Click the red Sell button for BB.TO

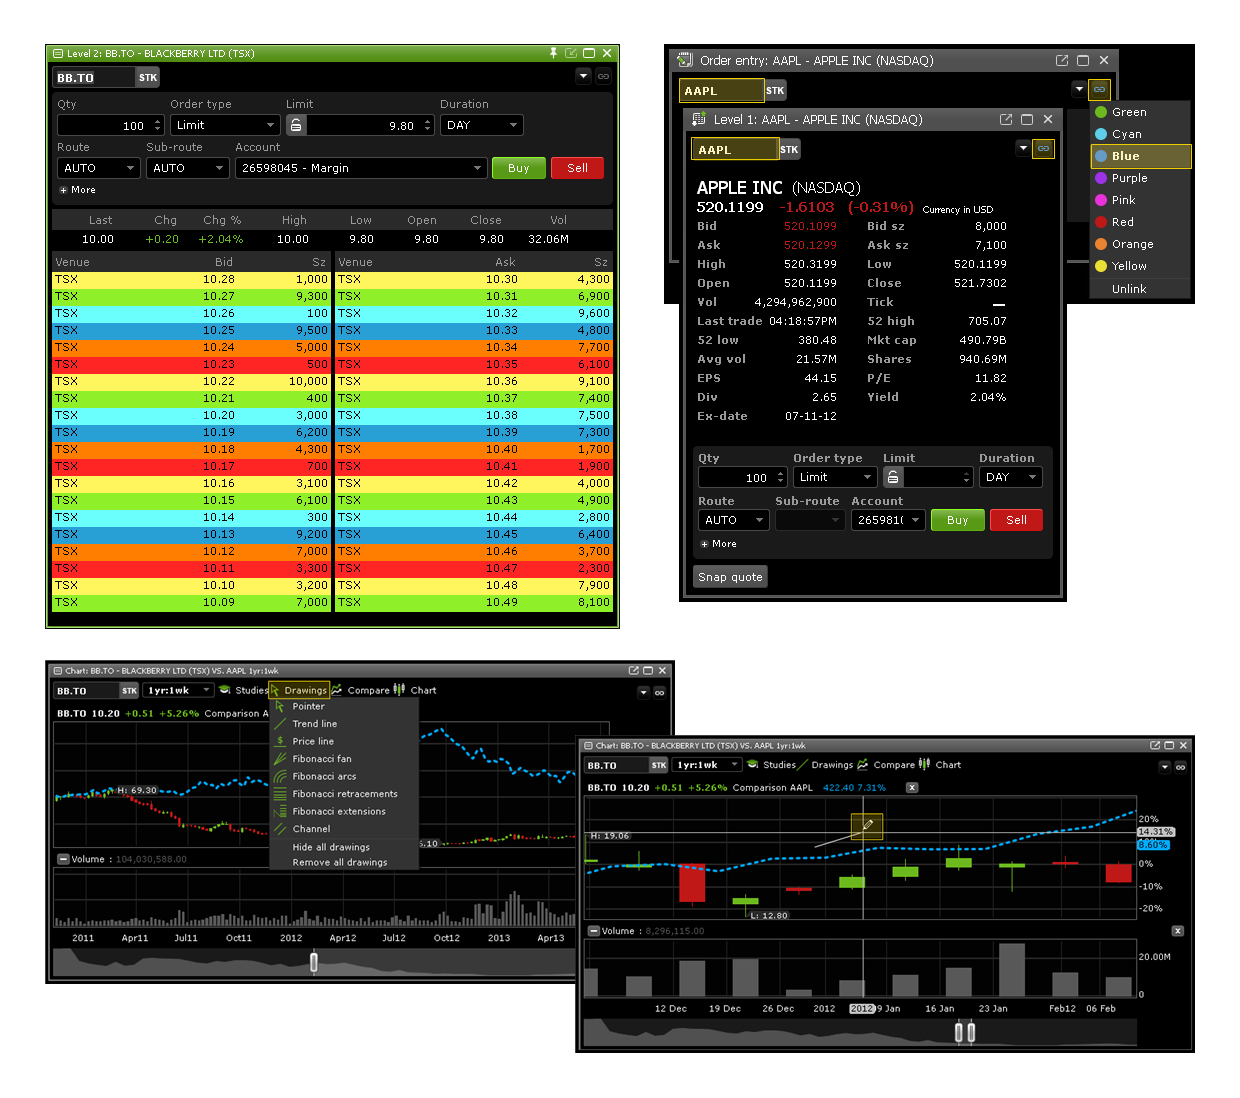click(x=577, y=168)
